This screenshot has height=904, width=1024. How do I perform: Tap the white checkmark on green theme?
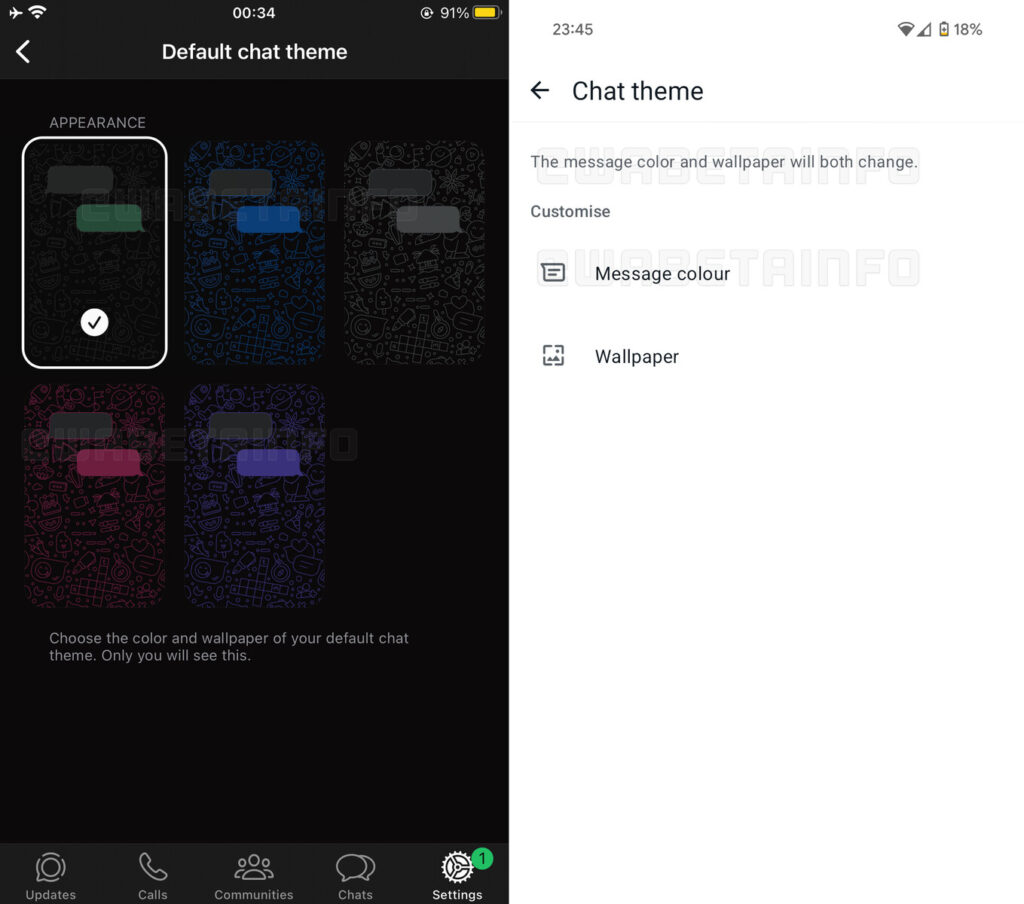click(x=94, y=322)
